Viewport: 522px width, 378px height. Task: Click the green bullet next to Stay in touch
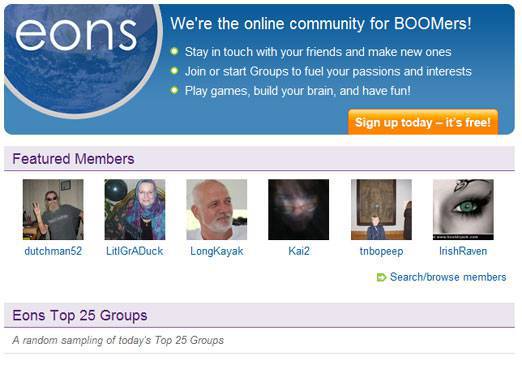174,51
